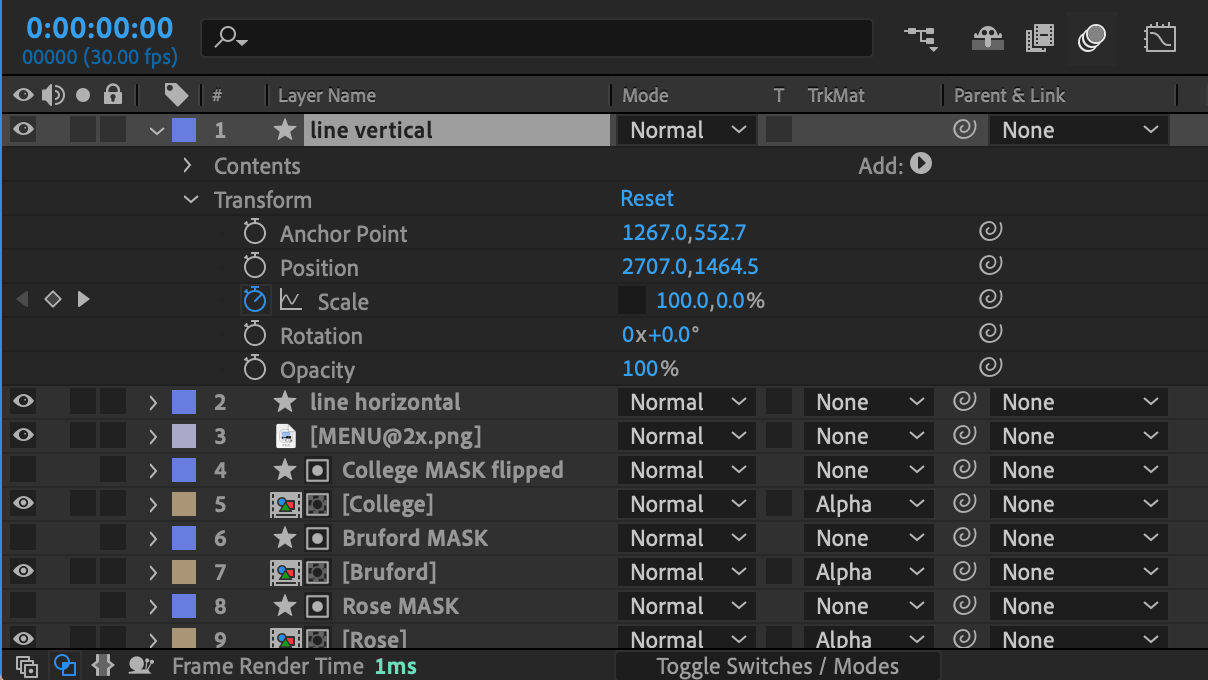Click the layer search field
The image size is (1208, 680).
(537, 38)
